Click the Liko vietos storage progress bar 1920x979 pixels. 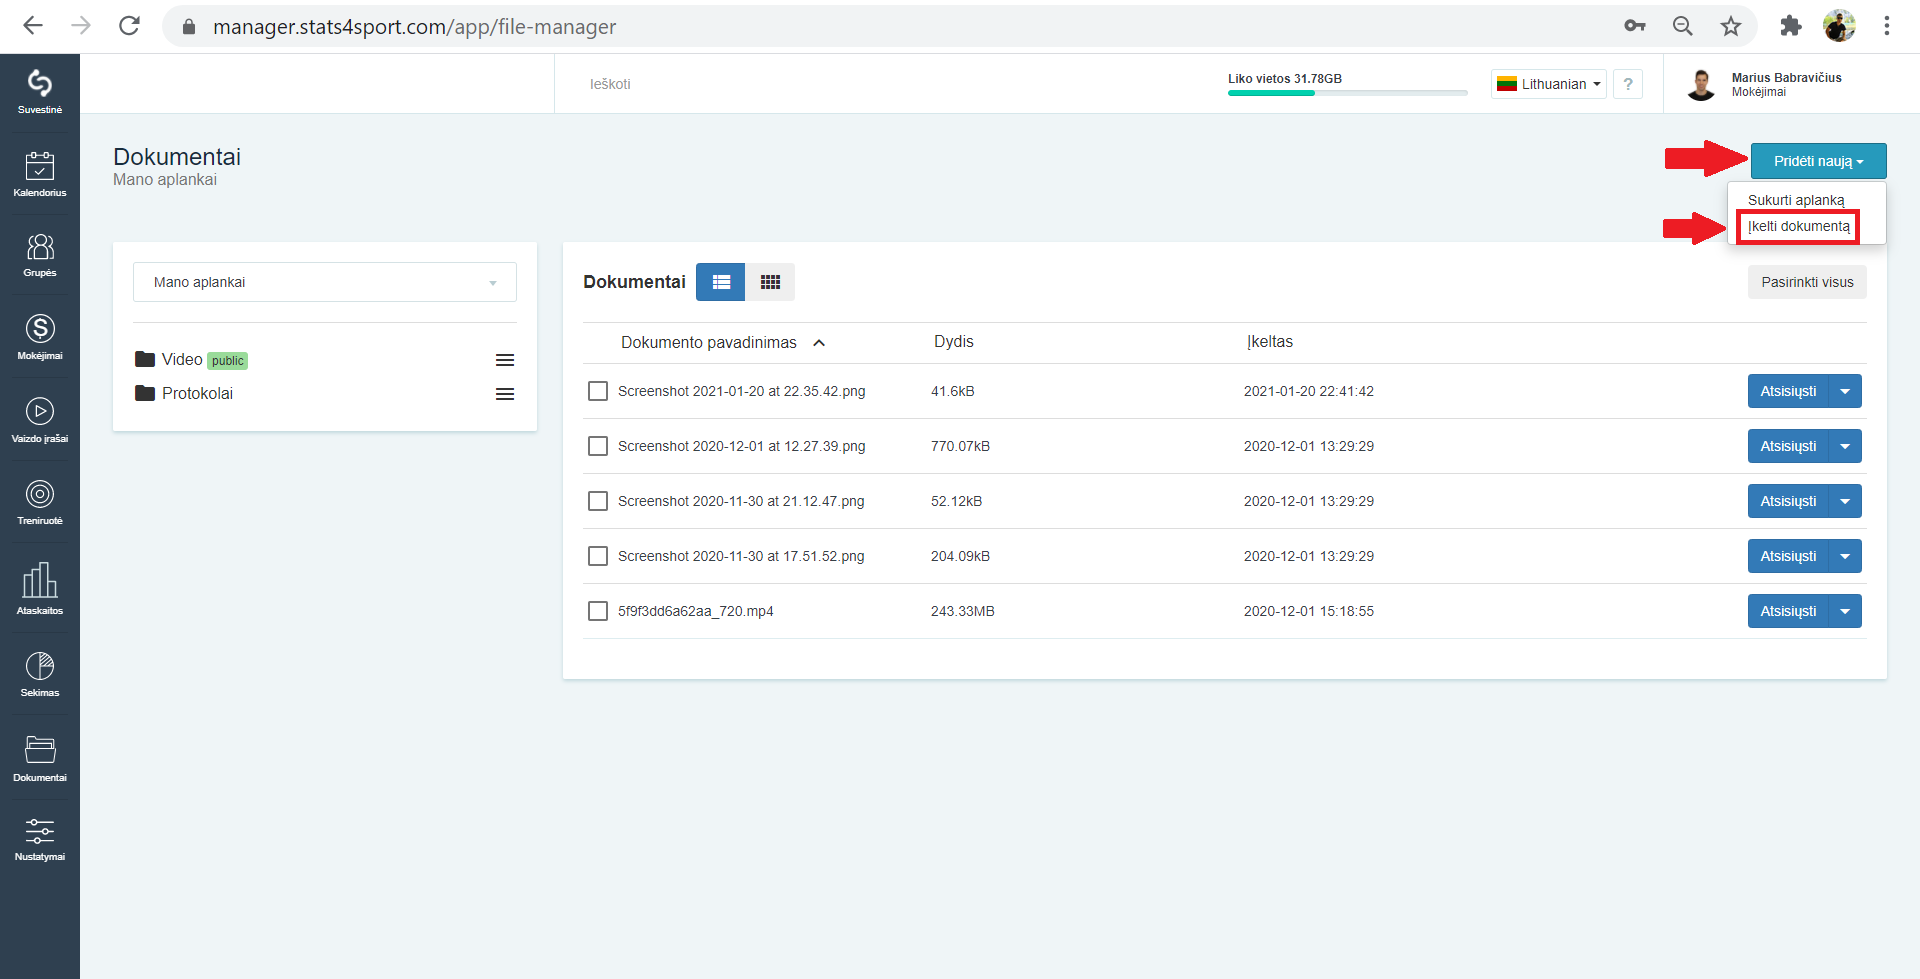[x=1347, y=93]
